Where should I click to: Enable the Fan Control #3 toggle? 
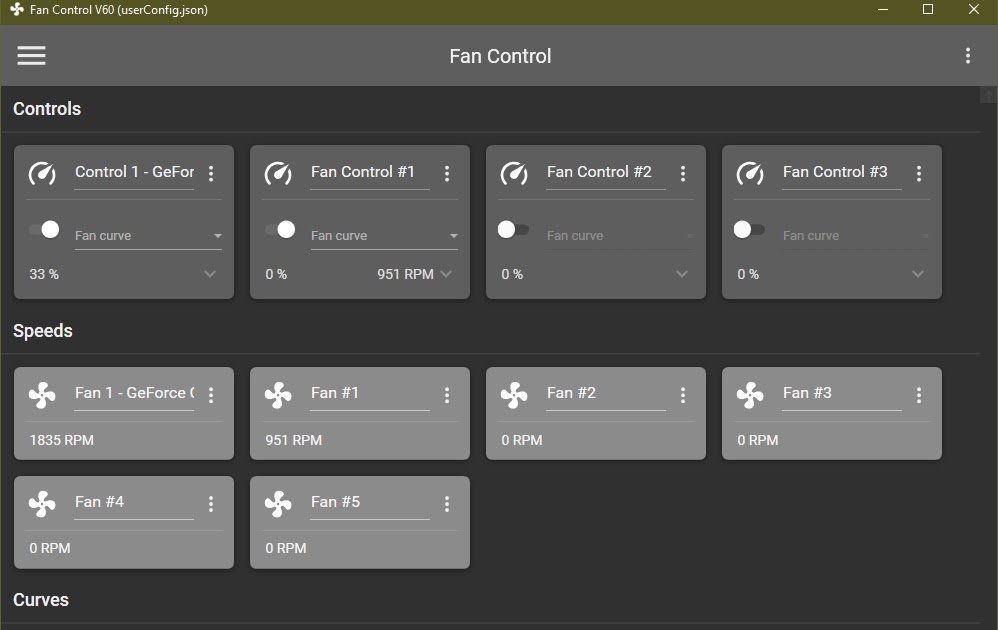click(749, 229)
